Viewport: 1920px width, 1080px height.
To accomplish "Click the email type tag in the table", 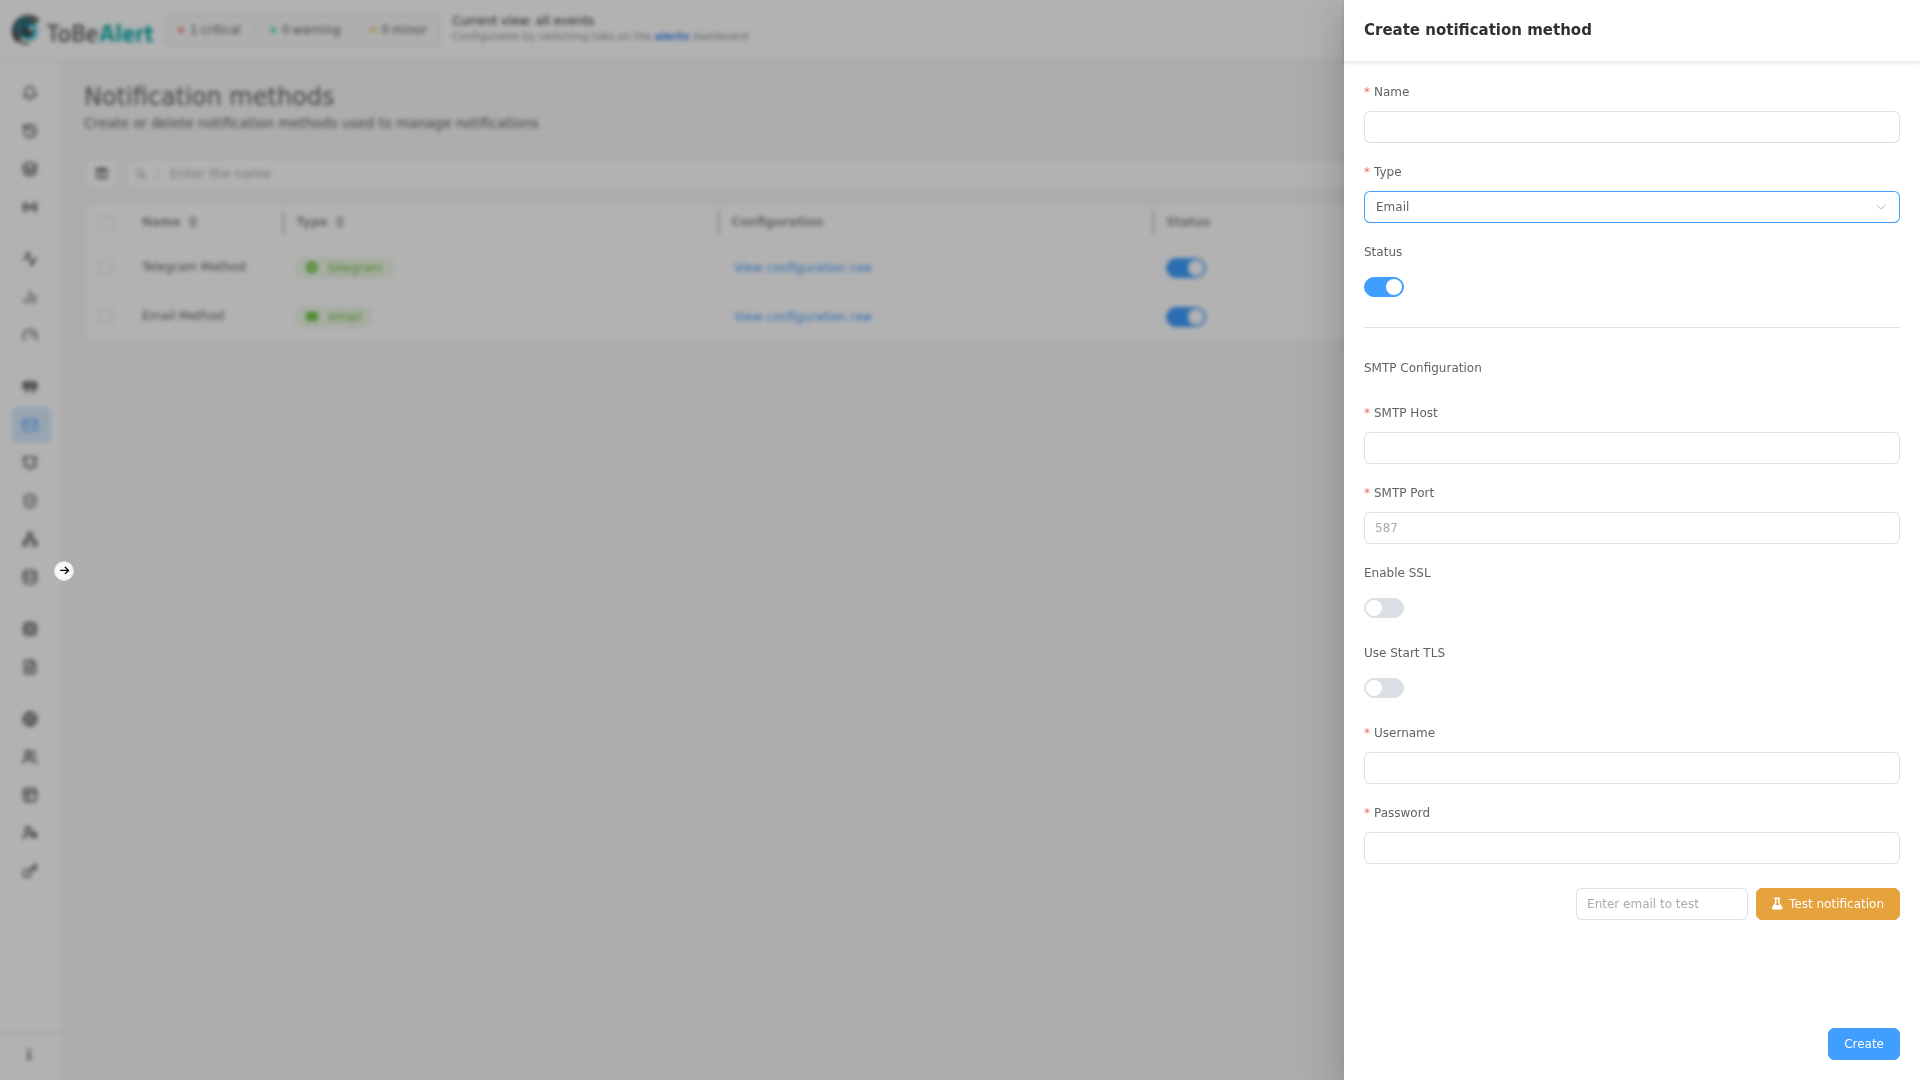I will click(333, 317).
